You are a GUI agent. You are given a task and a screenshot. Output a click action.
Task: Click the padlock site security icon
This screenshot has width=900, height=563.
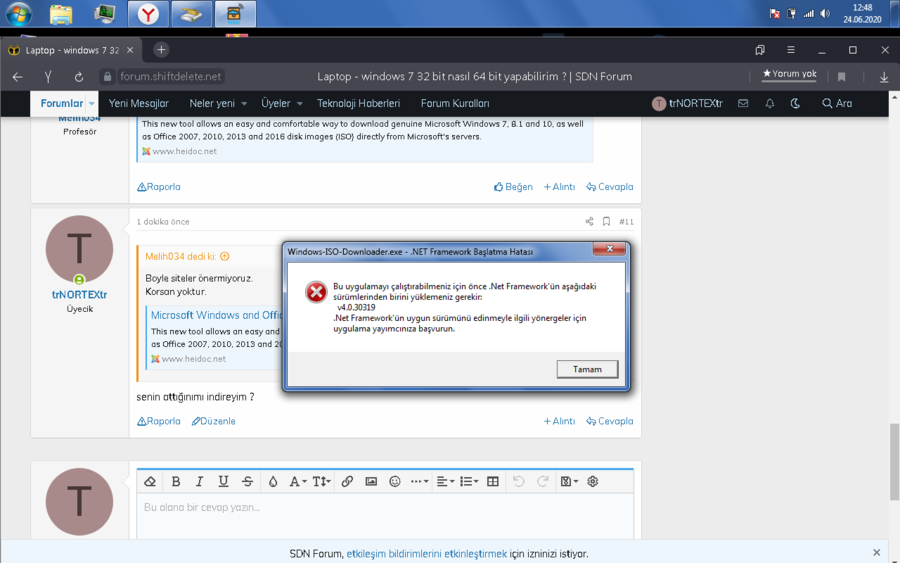107,76
